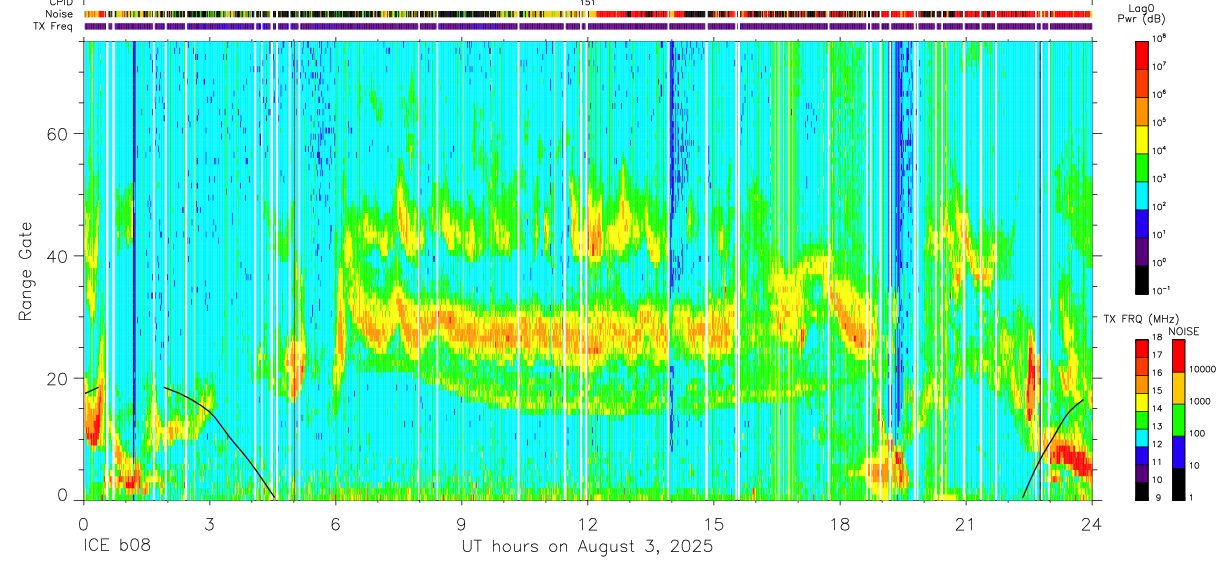
Task: Click the purple TX Freq strip above the plot
Action: click(x=587, y=27)
